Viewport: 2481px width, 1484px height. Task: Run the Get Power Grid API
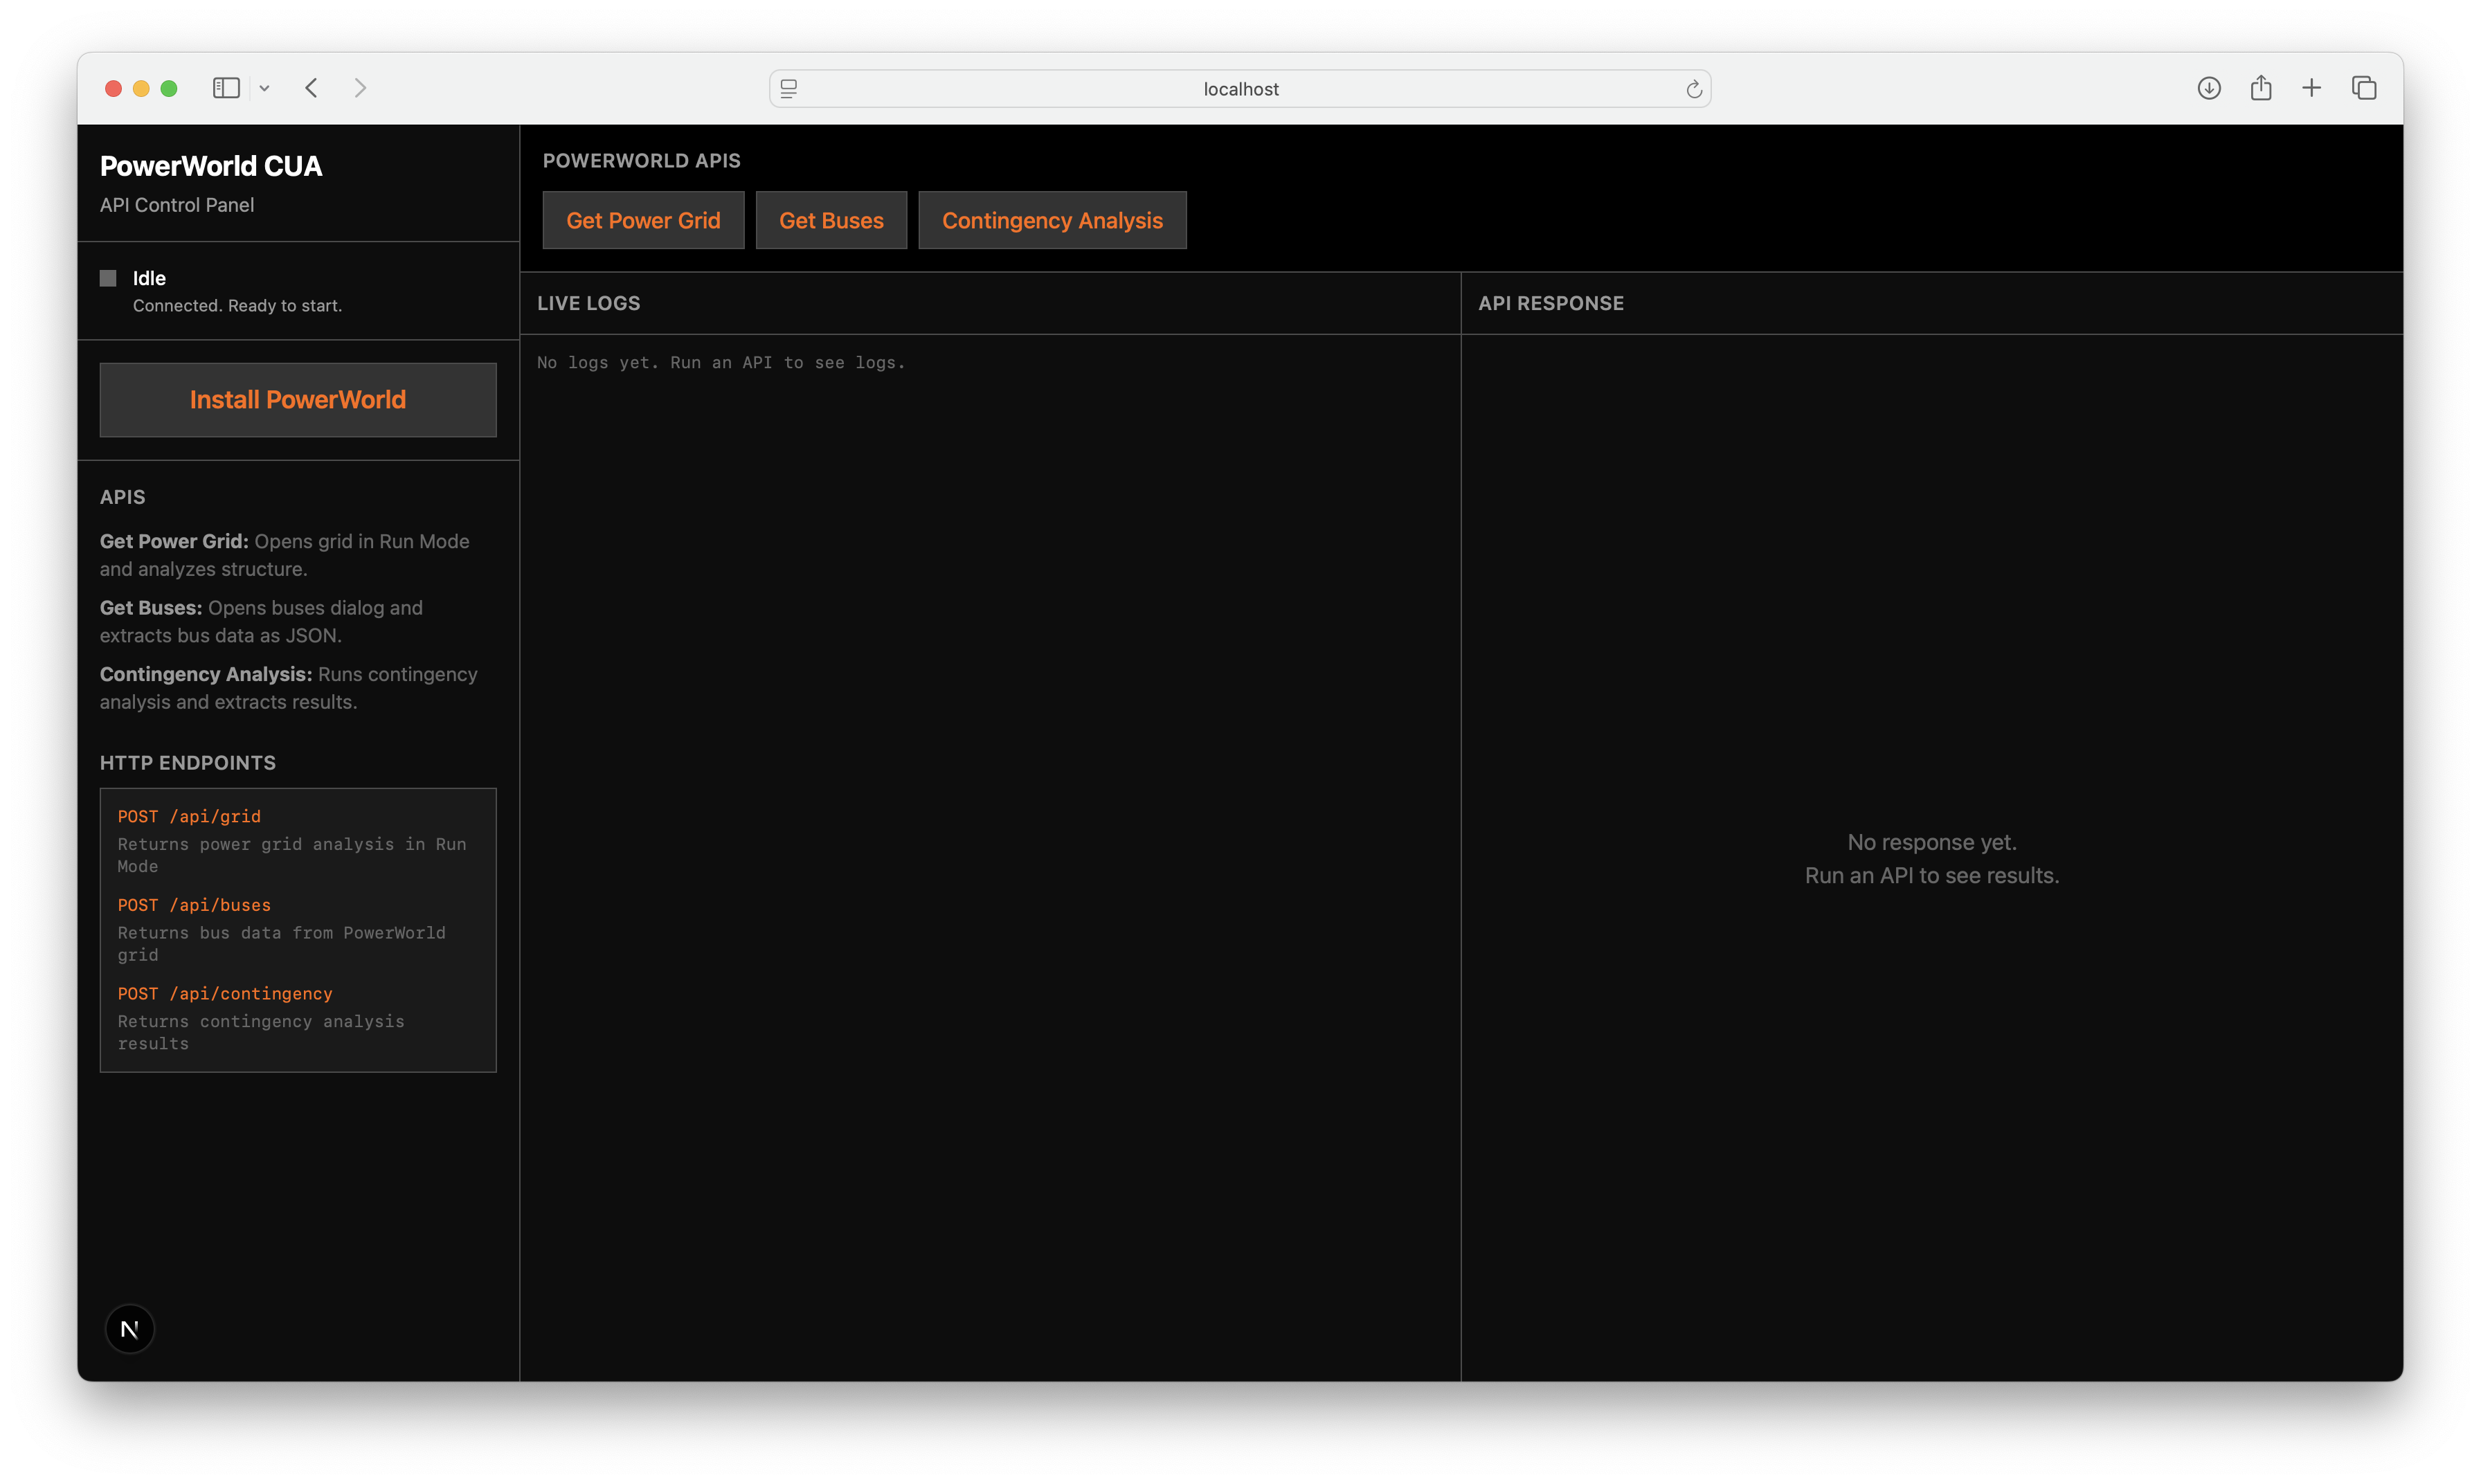coord(643,220)
